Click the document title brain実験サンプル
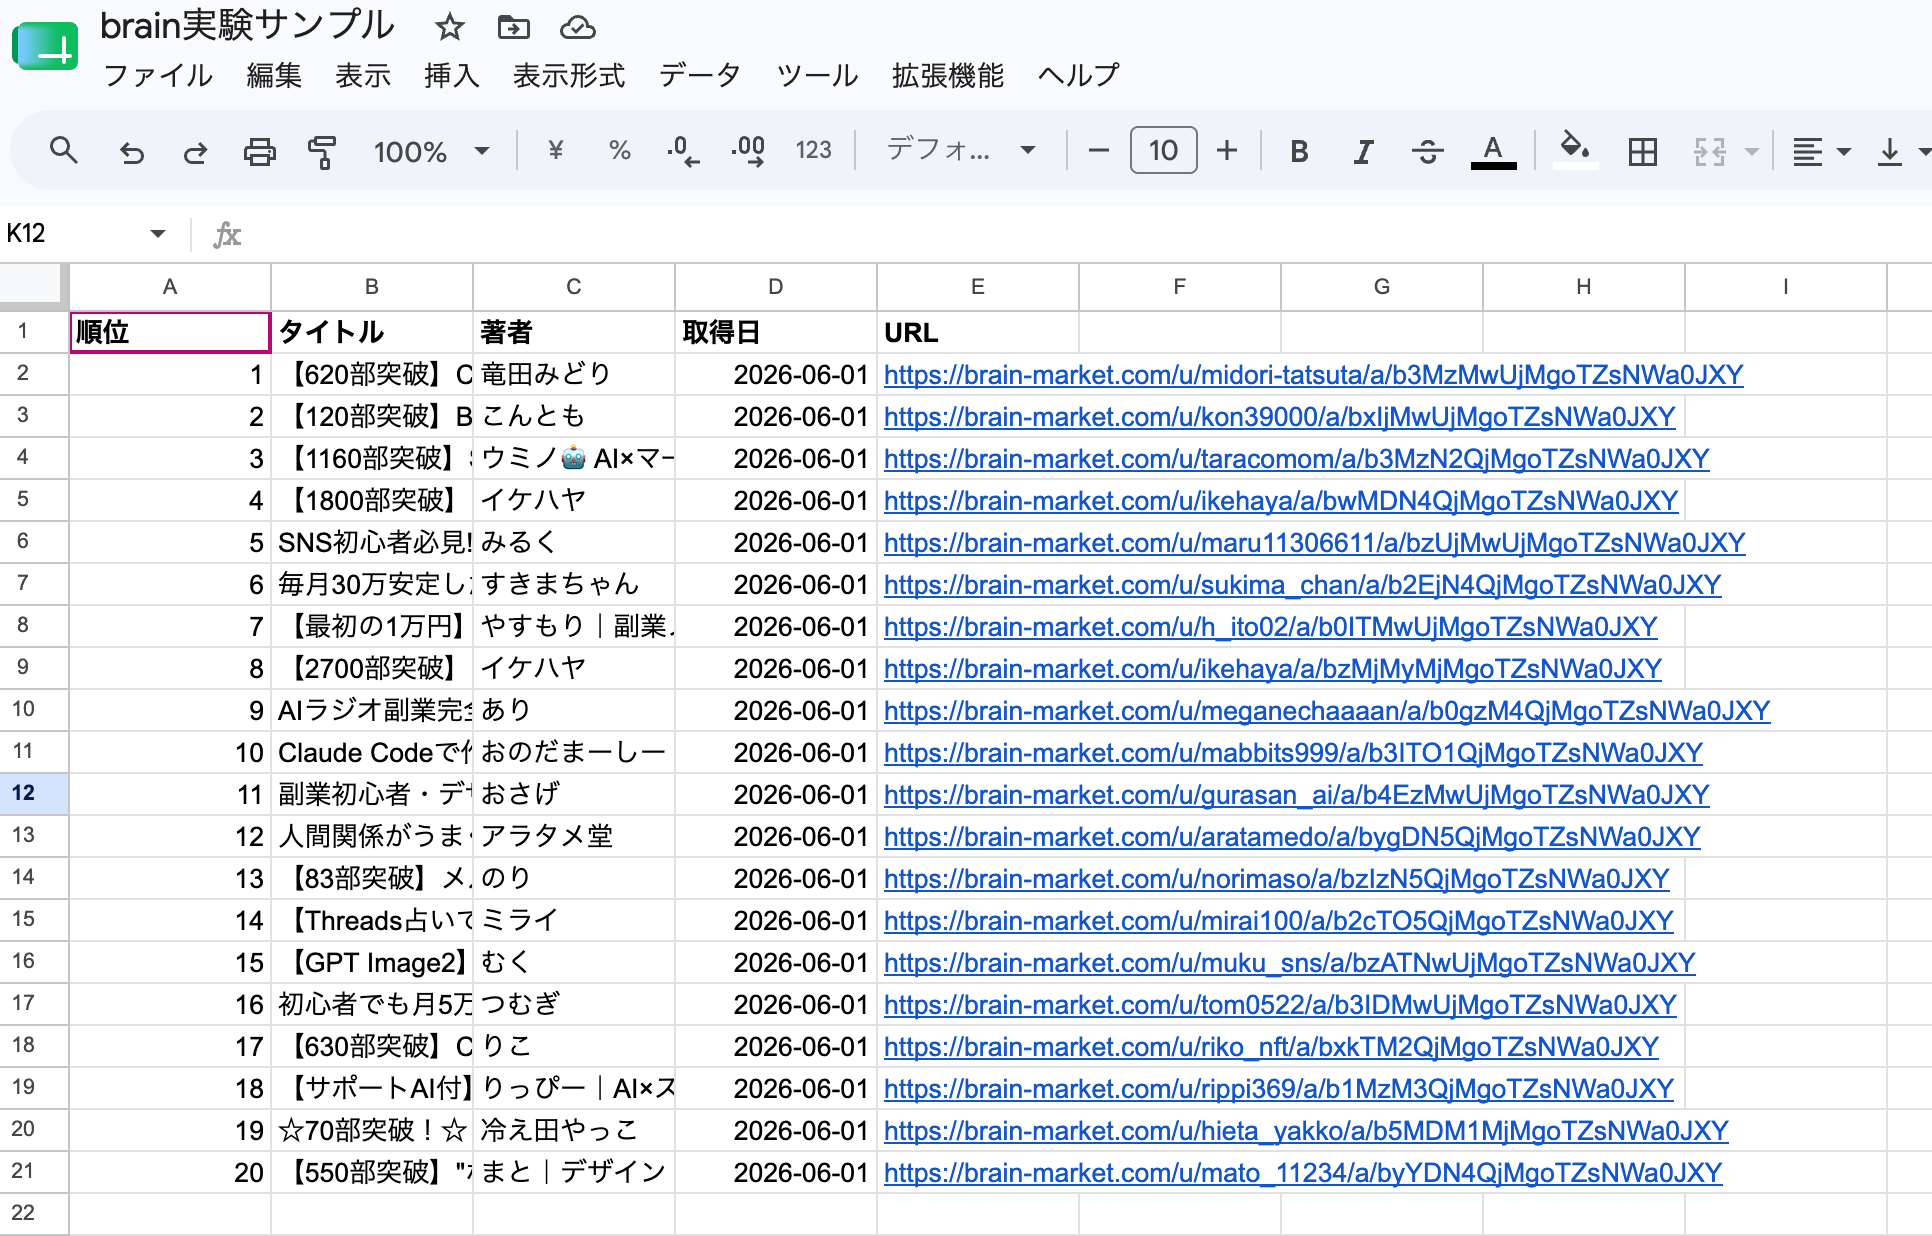The width and height of the screenshot is (1932, 1236). click(x=247, y=26)
